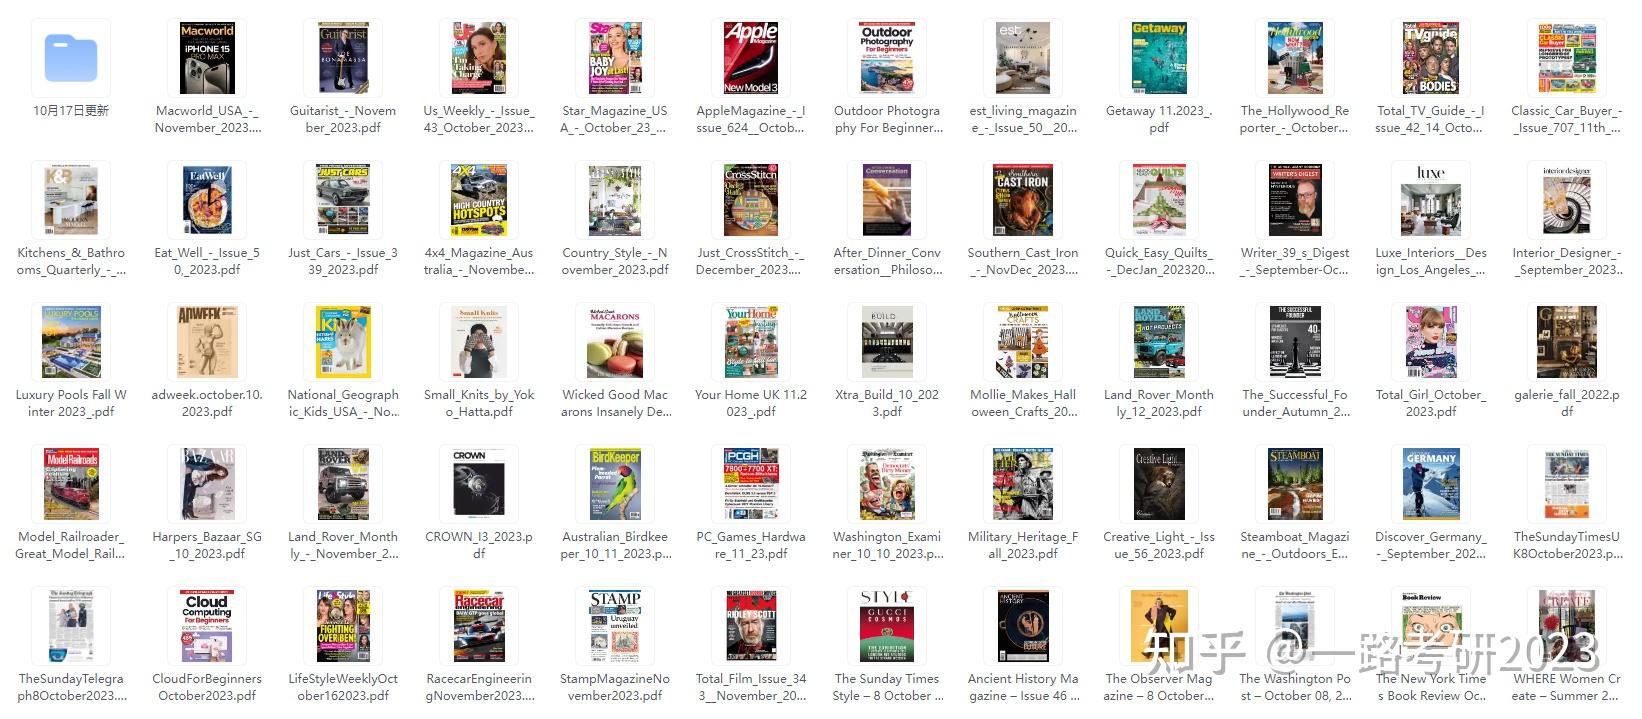Open CloudForBeginnersOctober2023 thumbnail
This screenshot has height=719, width=1642.
point(207,626)
